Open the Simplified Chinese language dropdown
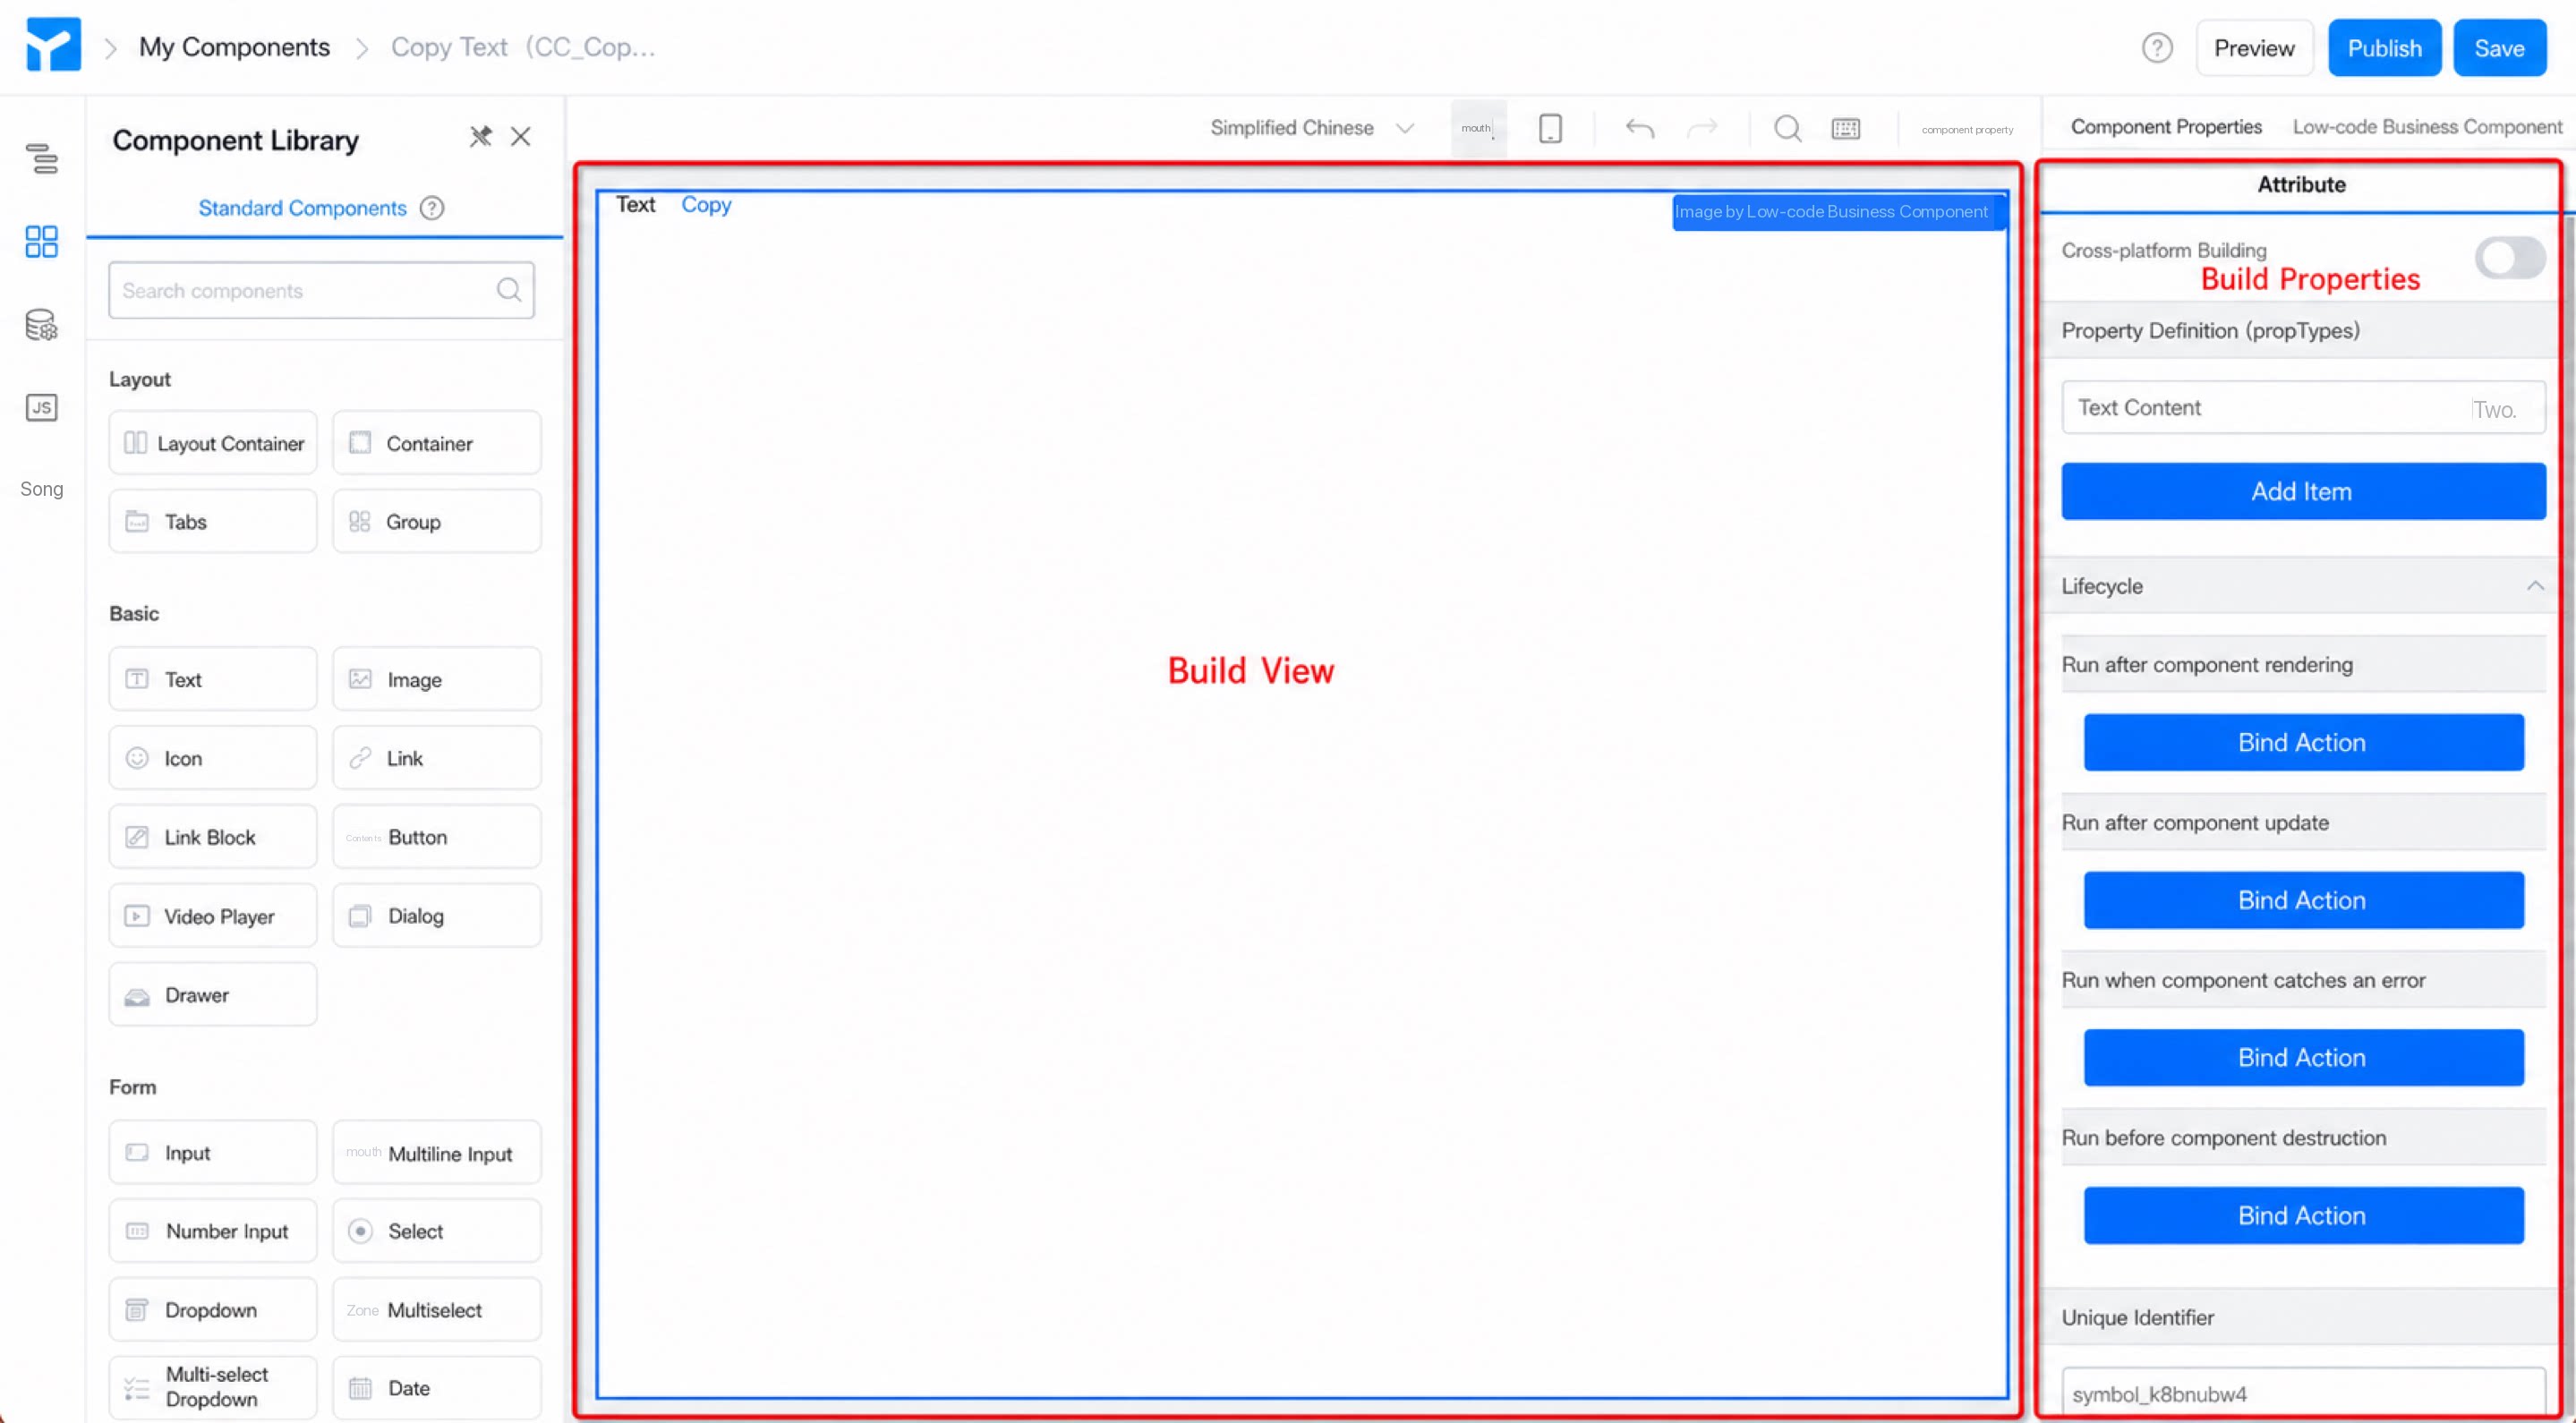 click(x=1312, y=128)
